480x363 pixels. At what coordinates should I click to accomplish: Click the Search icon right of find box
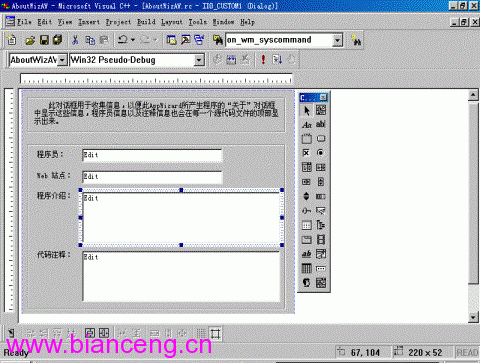(356, 40)
